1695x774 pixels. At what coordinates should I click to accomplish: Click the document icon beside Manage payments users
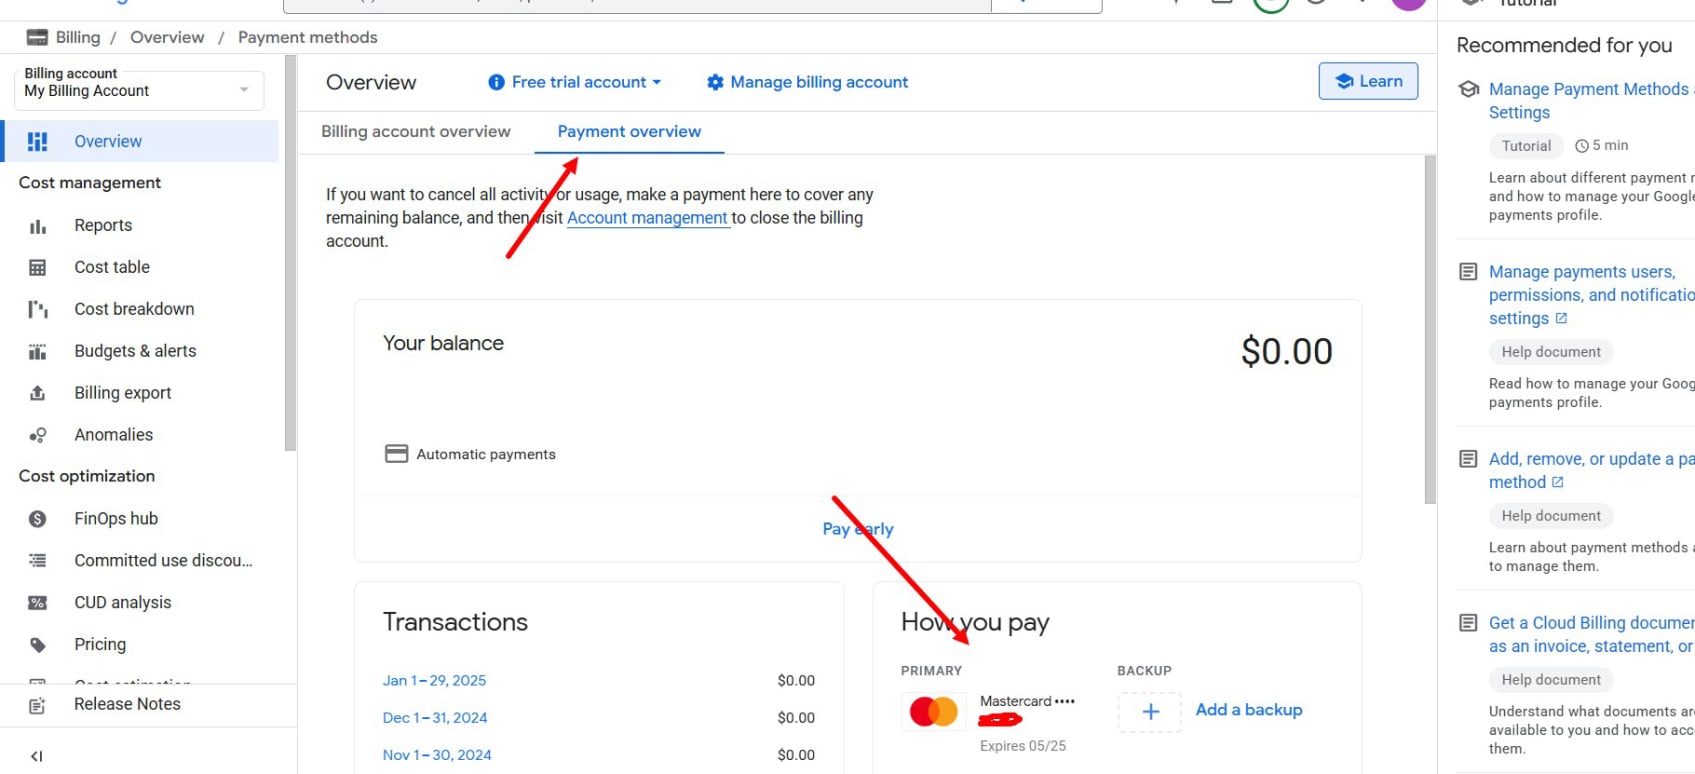coord(1468,272)
